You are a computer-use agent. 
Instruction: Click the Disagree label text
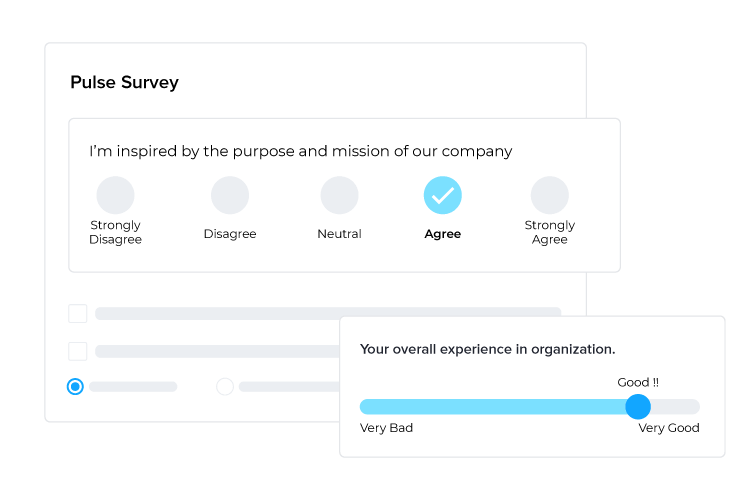(x=230, y=234)
